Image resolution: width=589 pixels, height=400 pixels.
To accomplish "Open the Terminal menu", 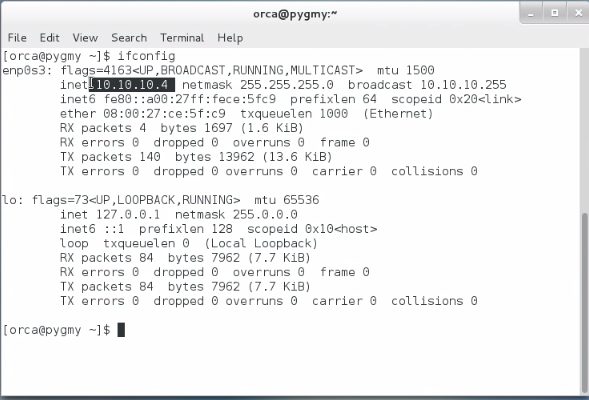I will point(182,38).
